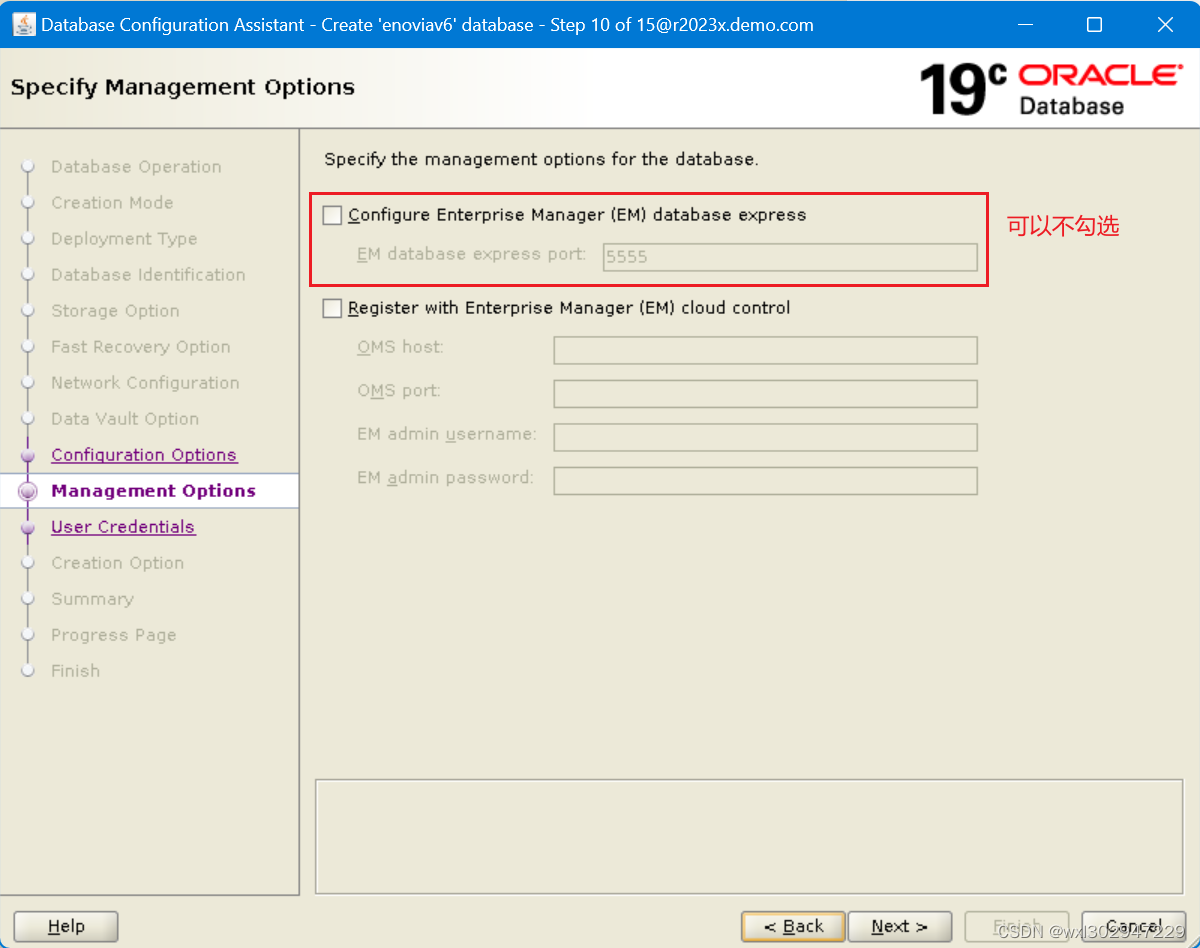This screenshot has width=1200, height=948.
Task: Click the EM admin password field
Action: point(765,481)
